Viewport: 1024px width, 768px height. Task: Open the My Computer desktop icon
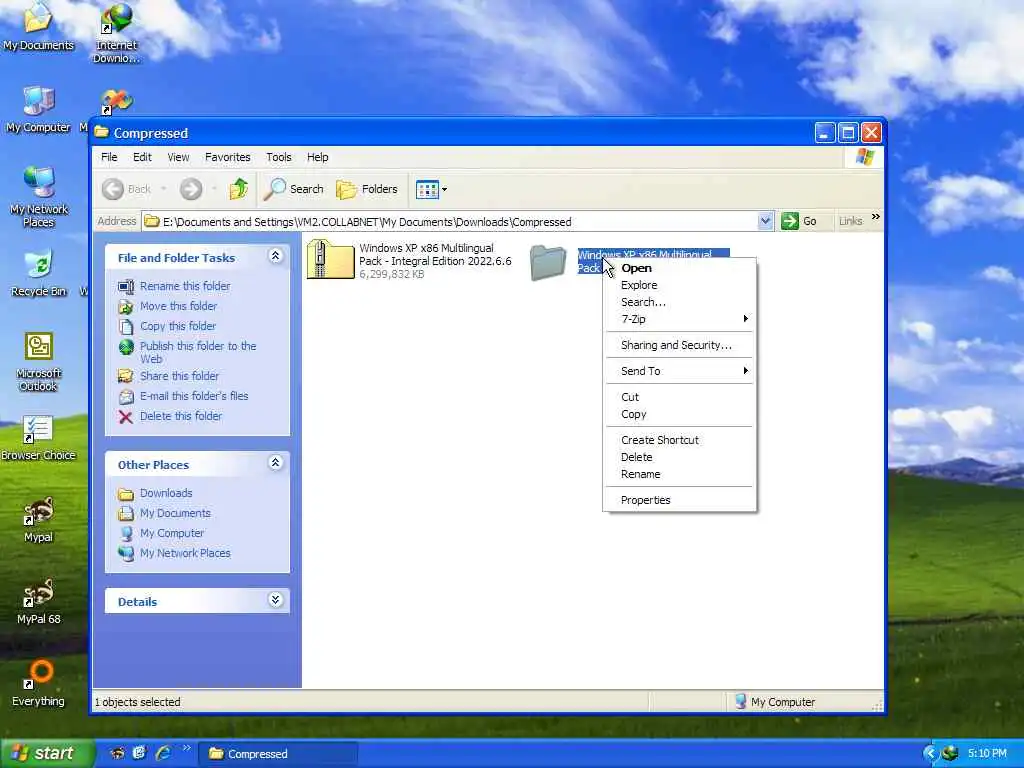coord(39,109)
